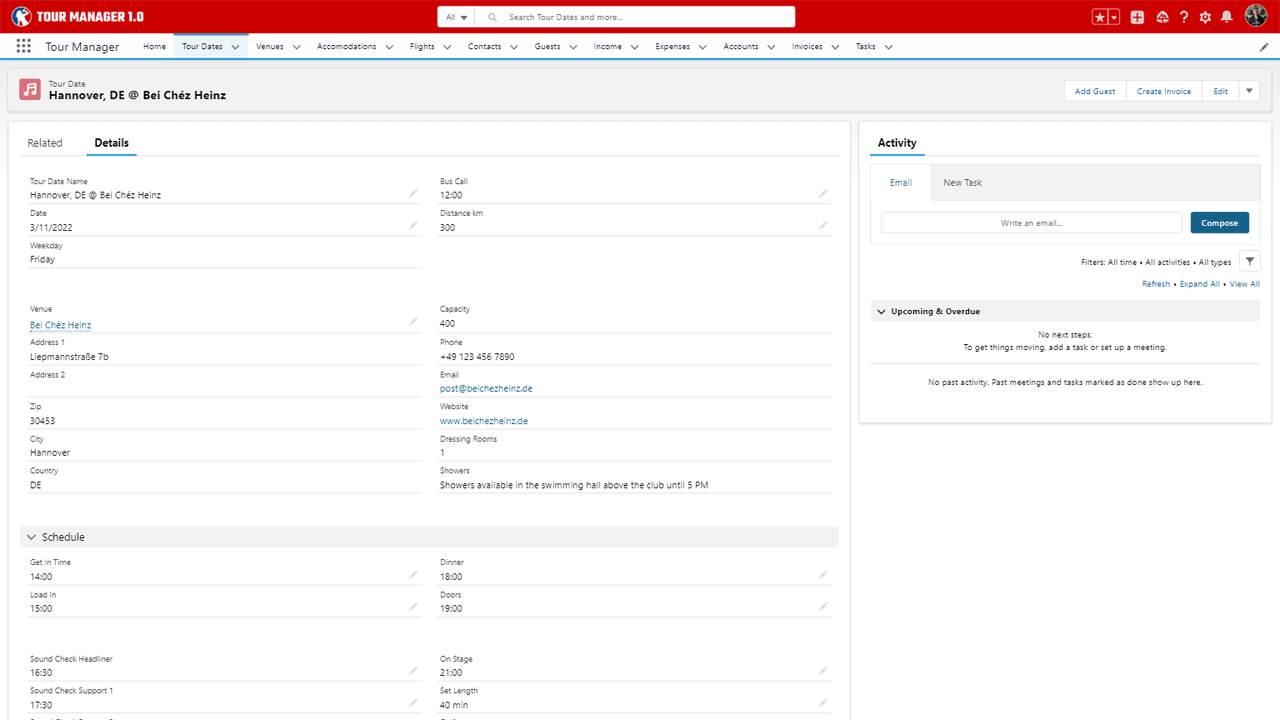The height and width of the screenshot is (720, 1280).
Task: Click the Tour Manager logo
Action: click(77, 17)
